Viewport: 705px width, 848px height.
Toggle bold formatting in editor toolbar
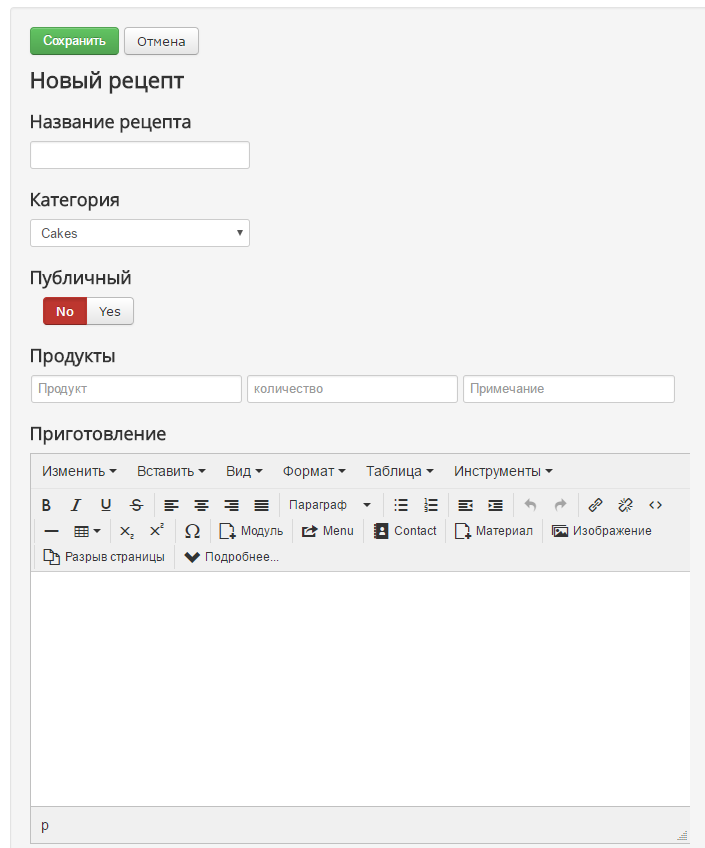pos(46,505)
